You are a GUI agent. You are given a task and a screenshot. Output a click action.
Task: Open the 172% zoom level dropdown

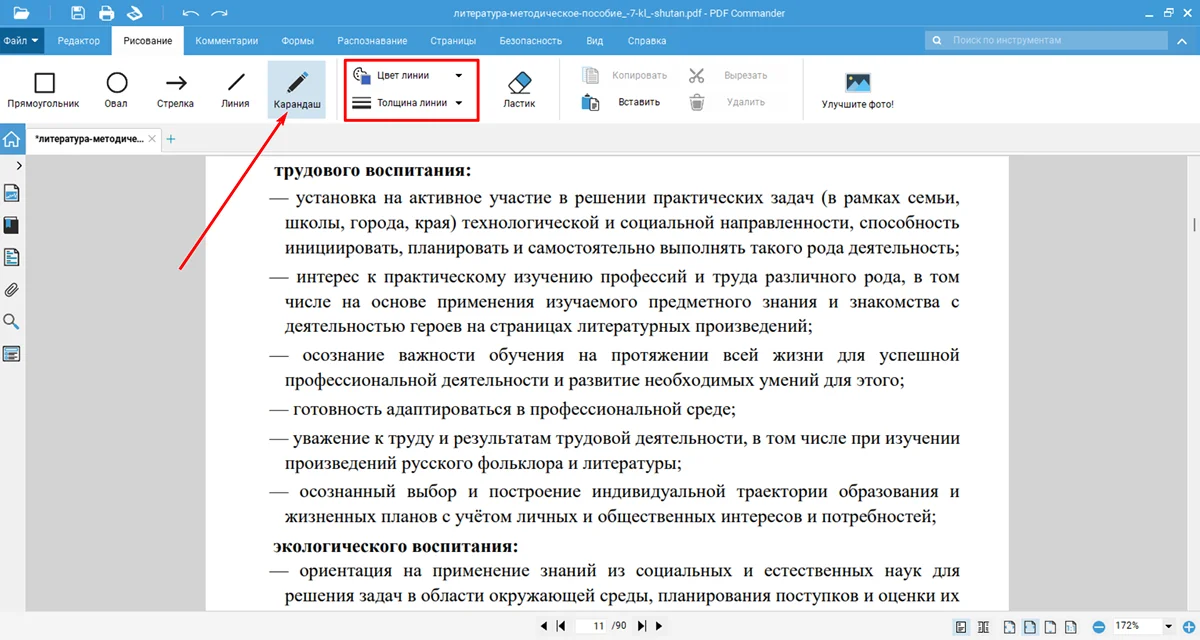click(x=1168, y=626)
